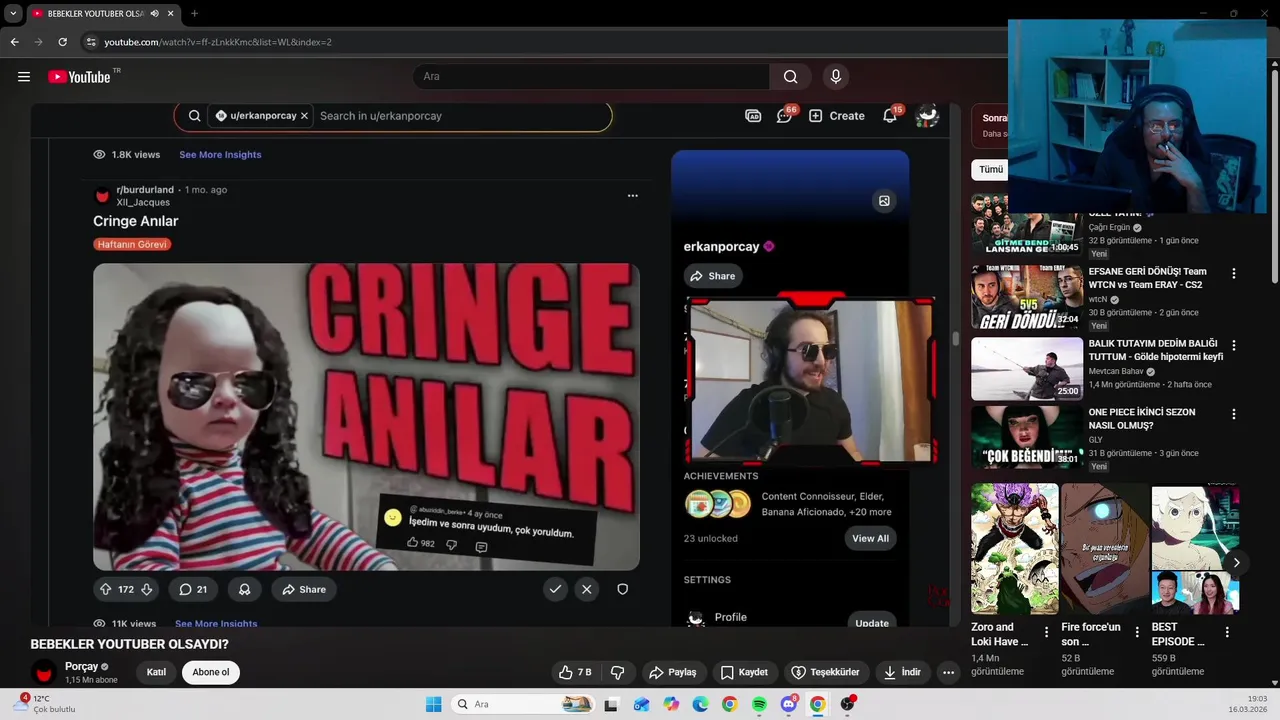Send thanks with Teşekkürler button

(x=825, y=672)
